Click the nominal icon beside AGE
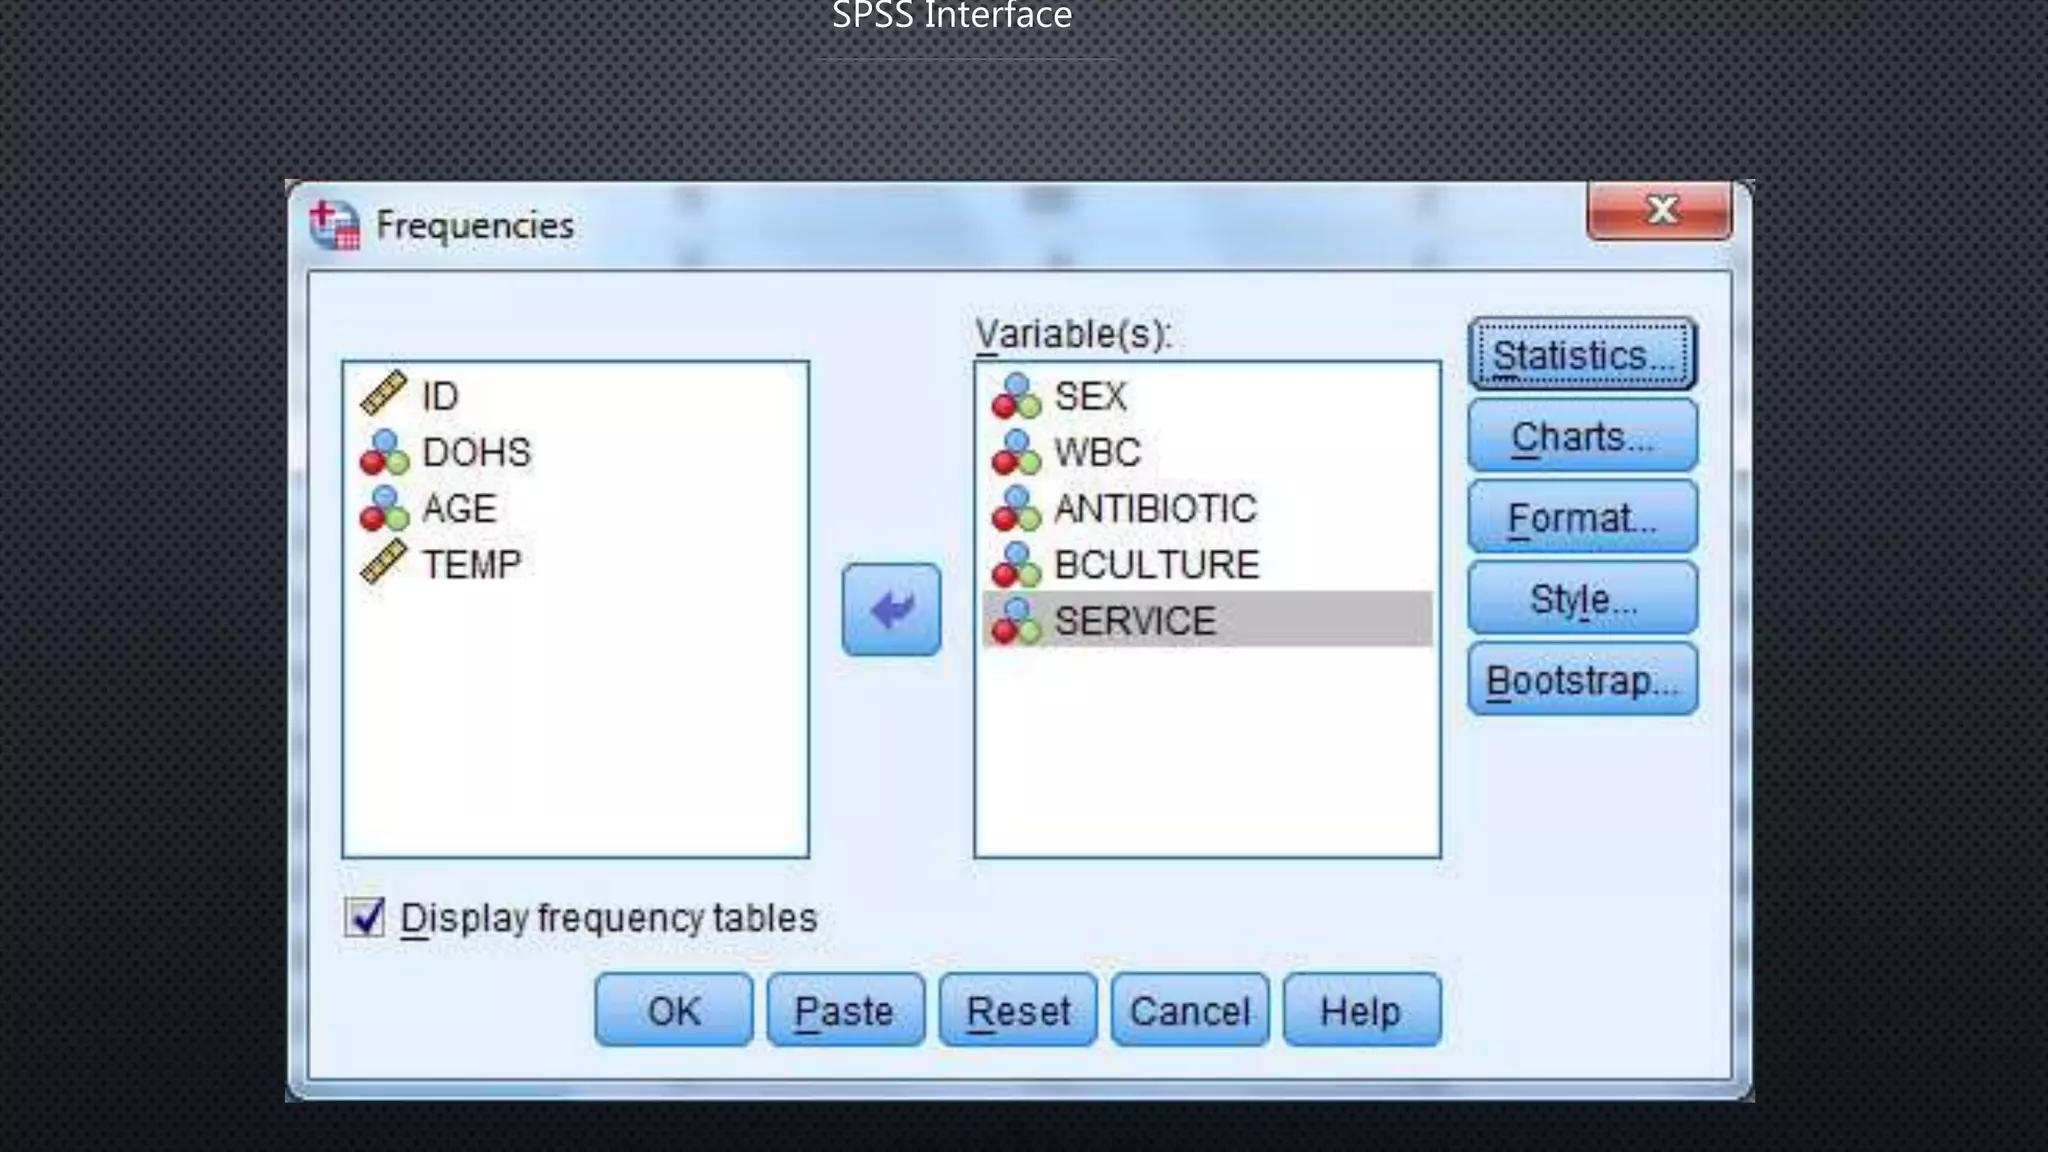The image size is (2048, 1152). pos(385,508)
